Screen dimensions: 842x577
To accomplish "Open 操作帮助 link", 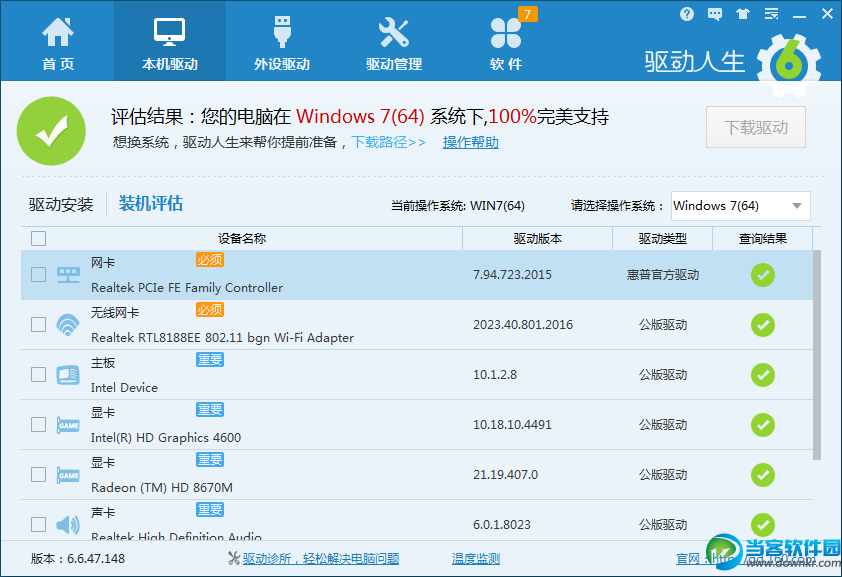I will [x=470, y=142].
